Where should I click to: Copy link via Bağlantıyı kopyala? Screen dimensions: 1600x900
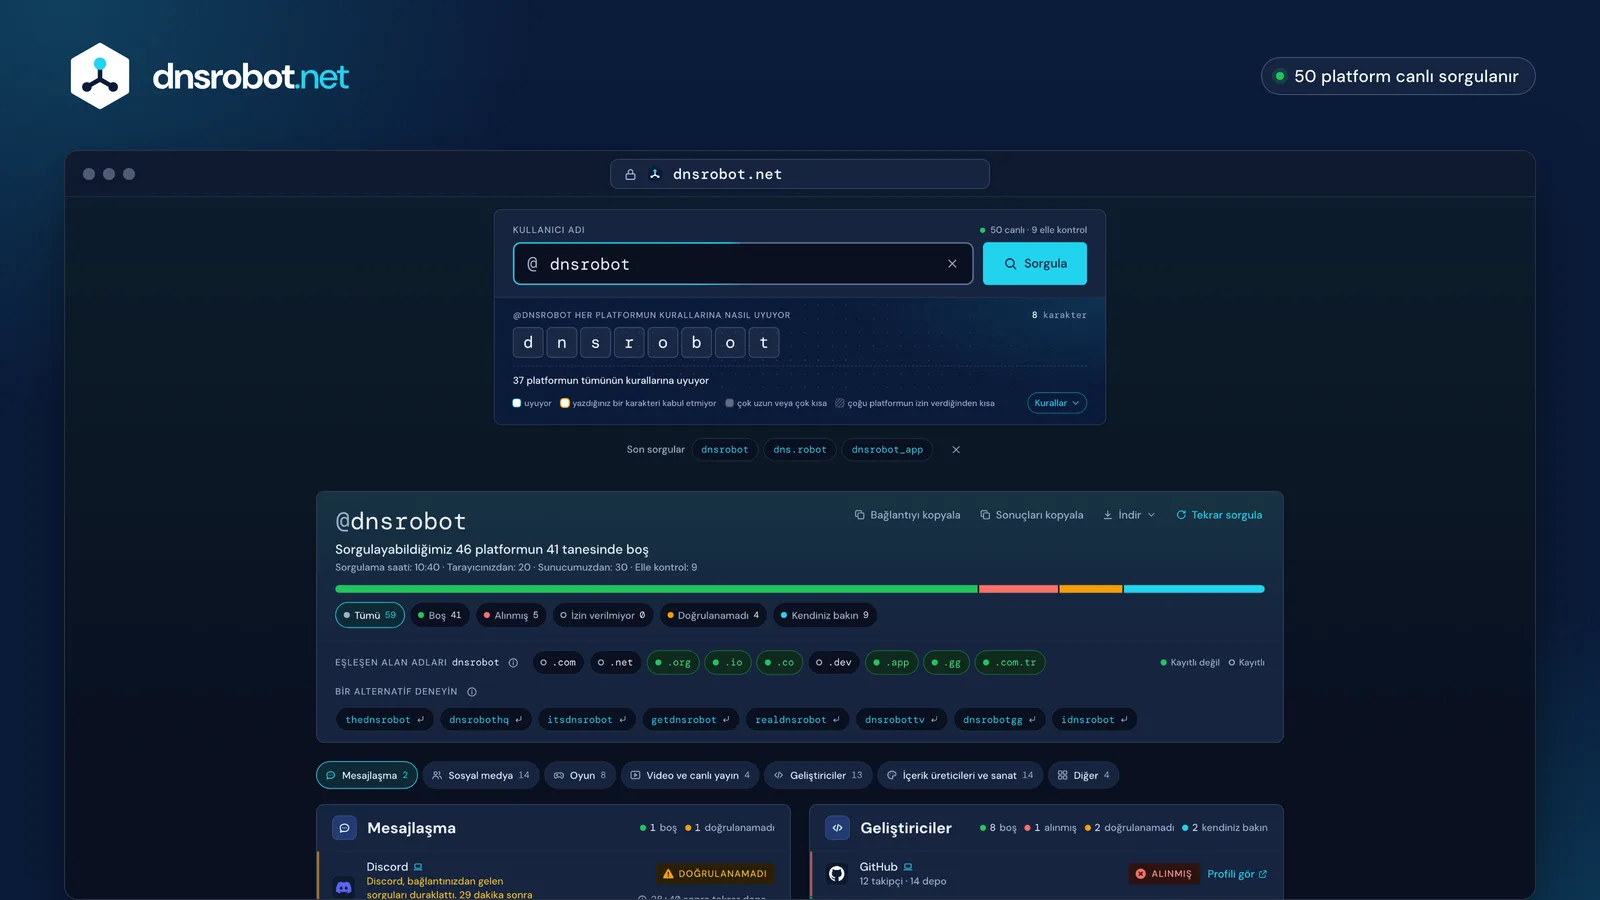(x=907, y=515)
